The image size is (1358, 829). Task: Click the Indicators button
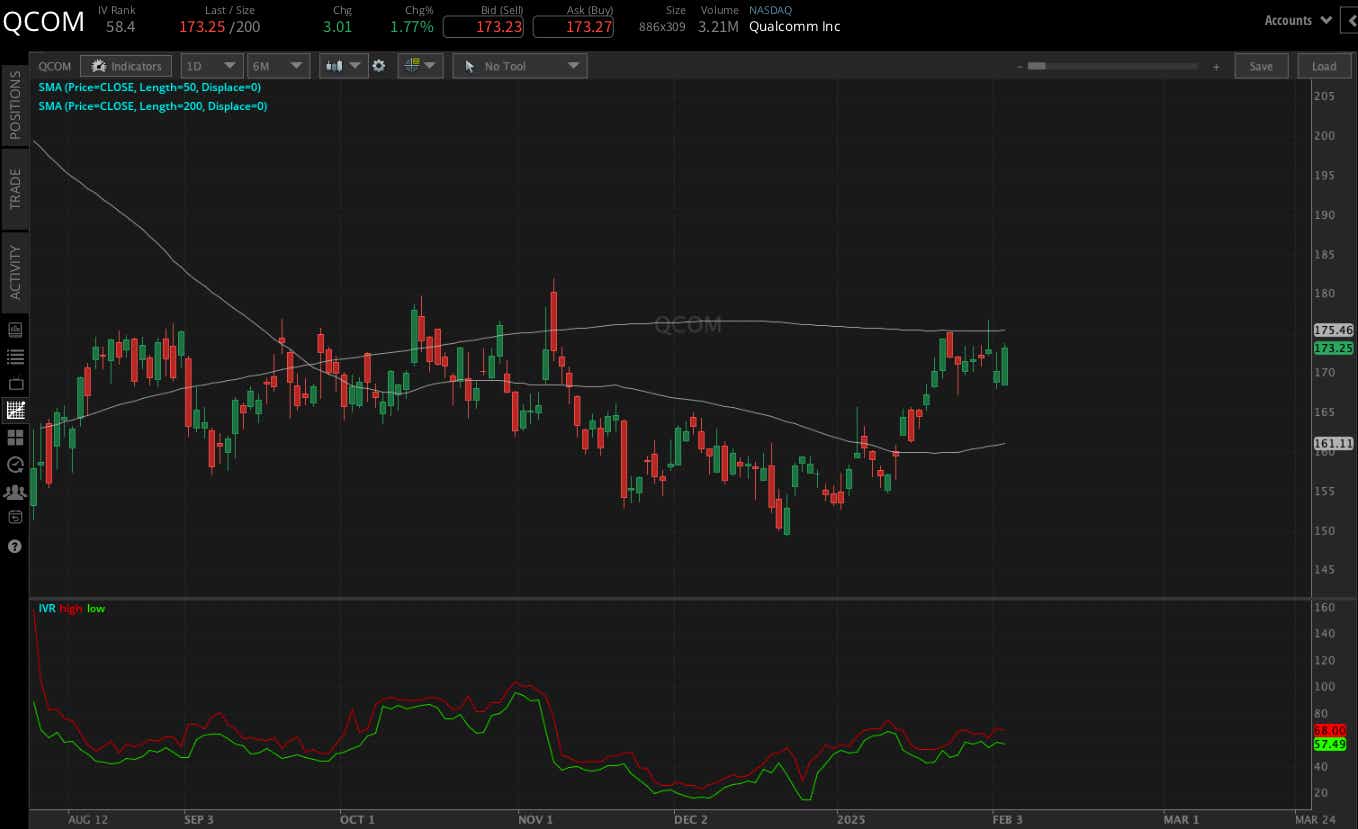click(126, 66)
